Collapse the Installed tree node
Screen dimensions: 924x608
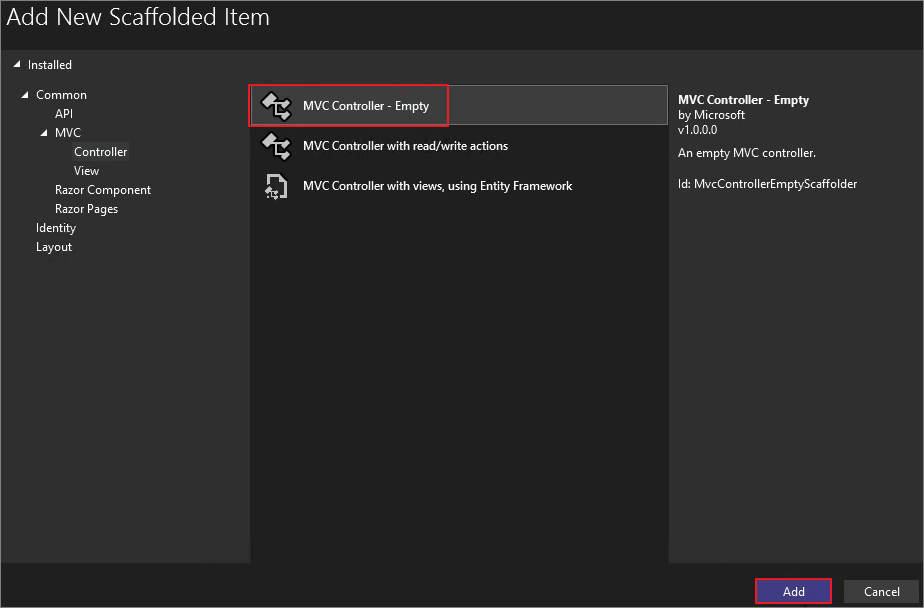coord(16,64)
